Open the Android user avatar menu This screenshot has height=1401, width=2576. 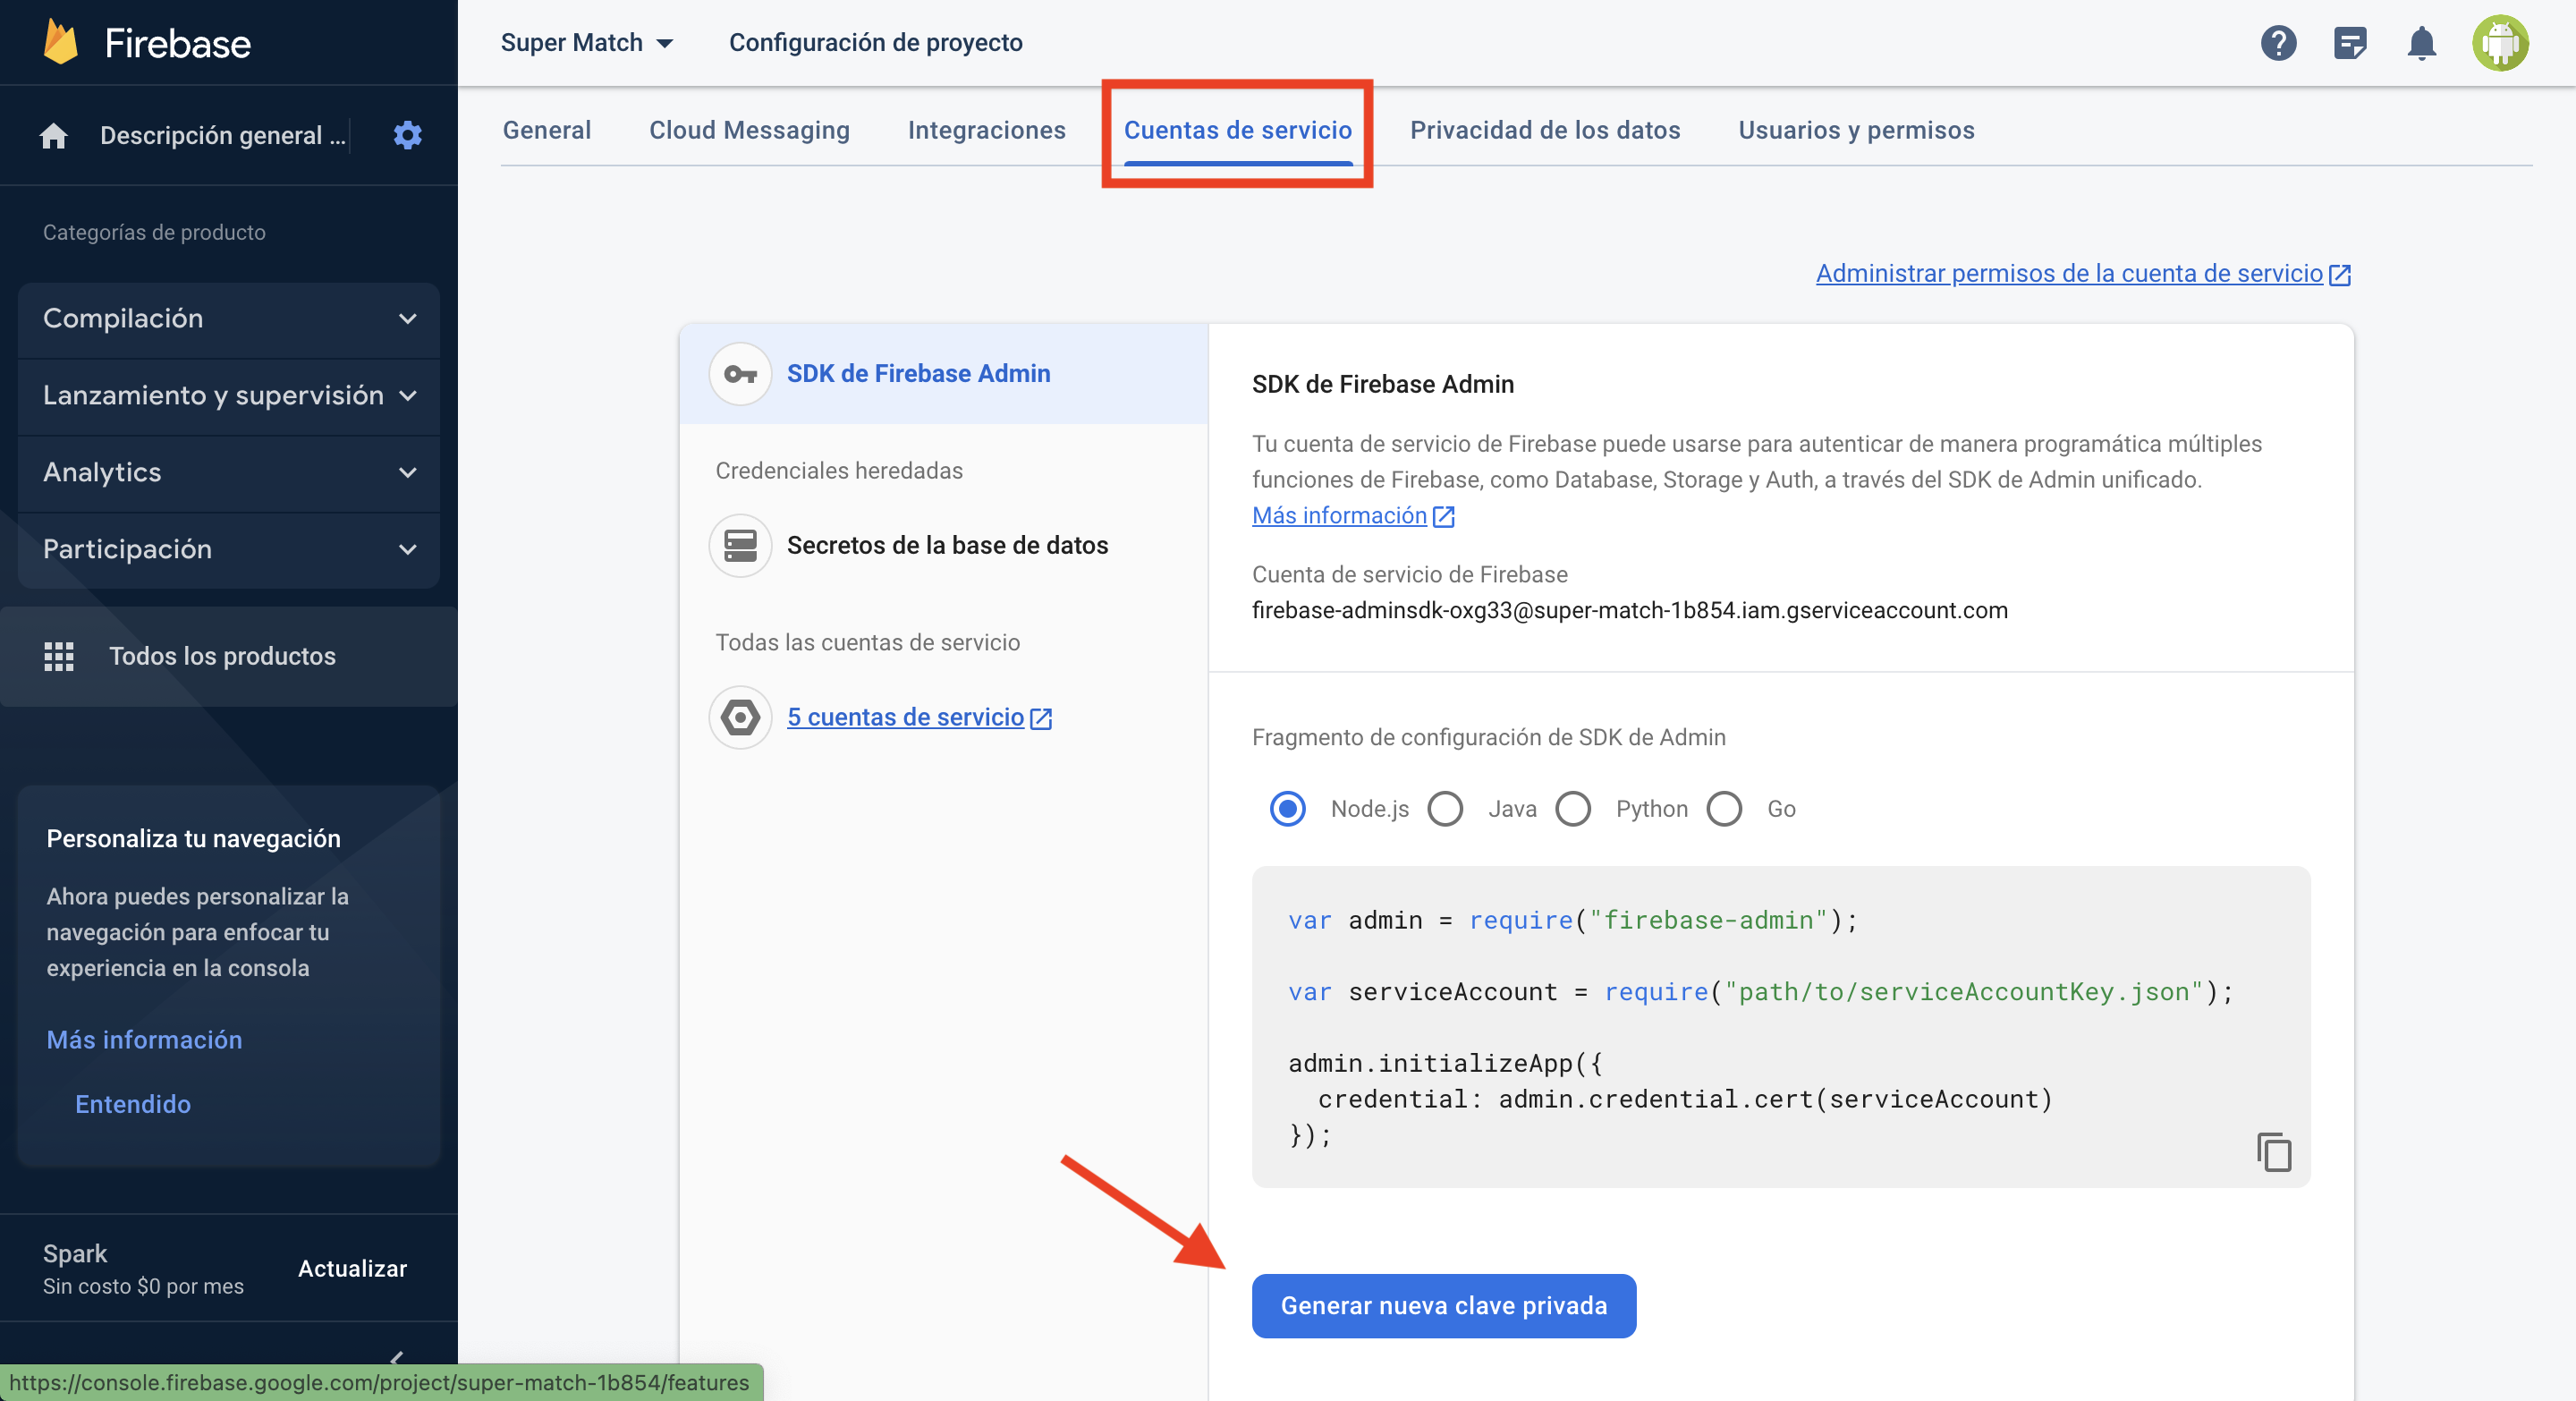pyautogui.click(x=2500, y=43)
